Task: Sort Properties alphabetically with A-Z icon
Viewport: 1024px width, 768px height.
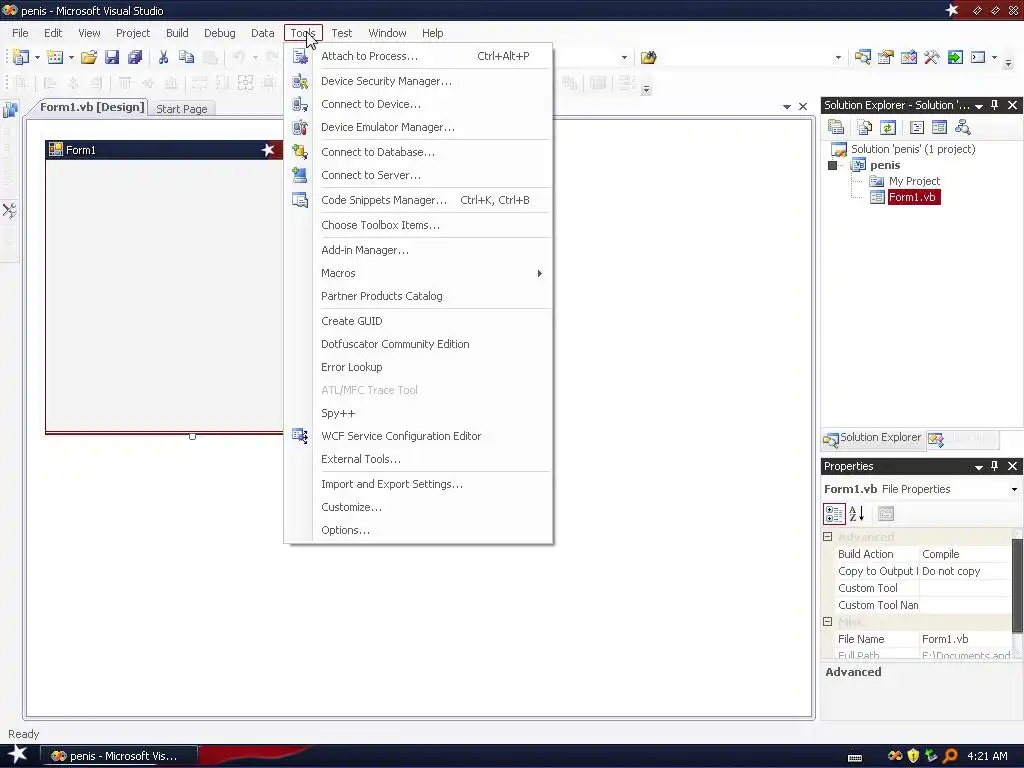Action: pos(857,514)
